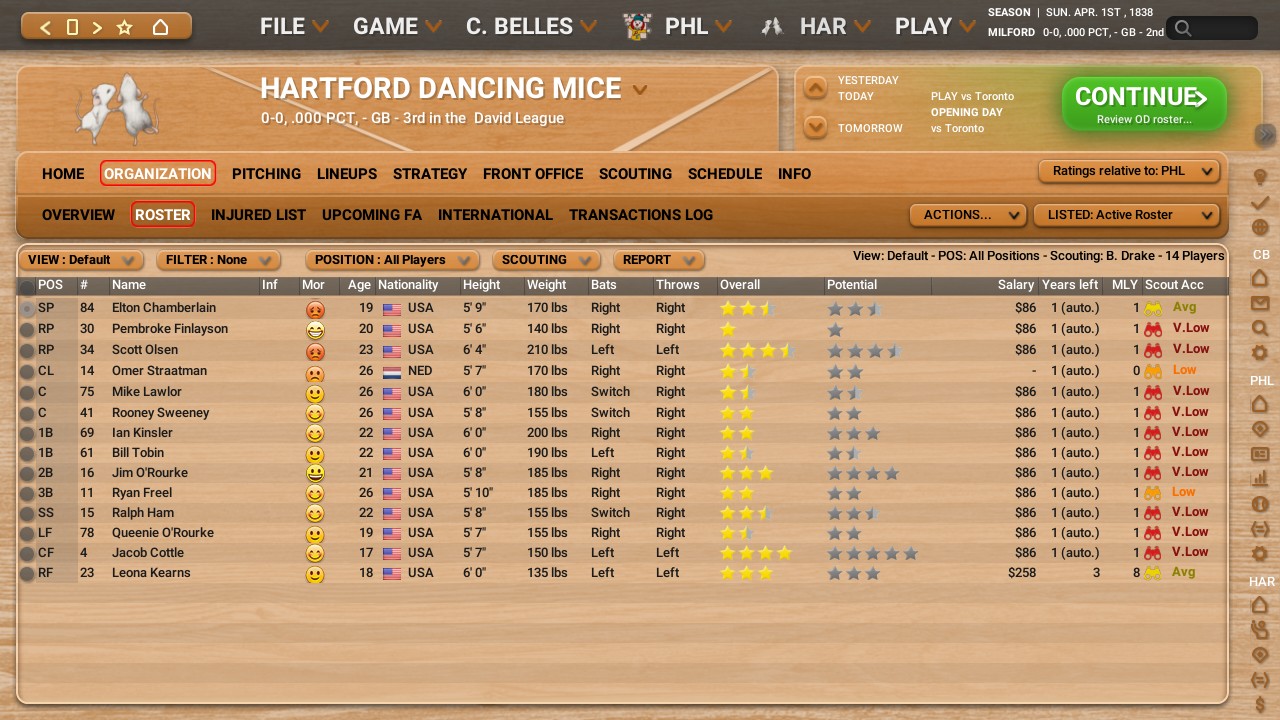Click in the top search field
The width and height of the screenshot is (1280, 720).
tap(1212, 28)
